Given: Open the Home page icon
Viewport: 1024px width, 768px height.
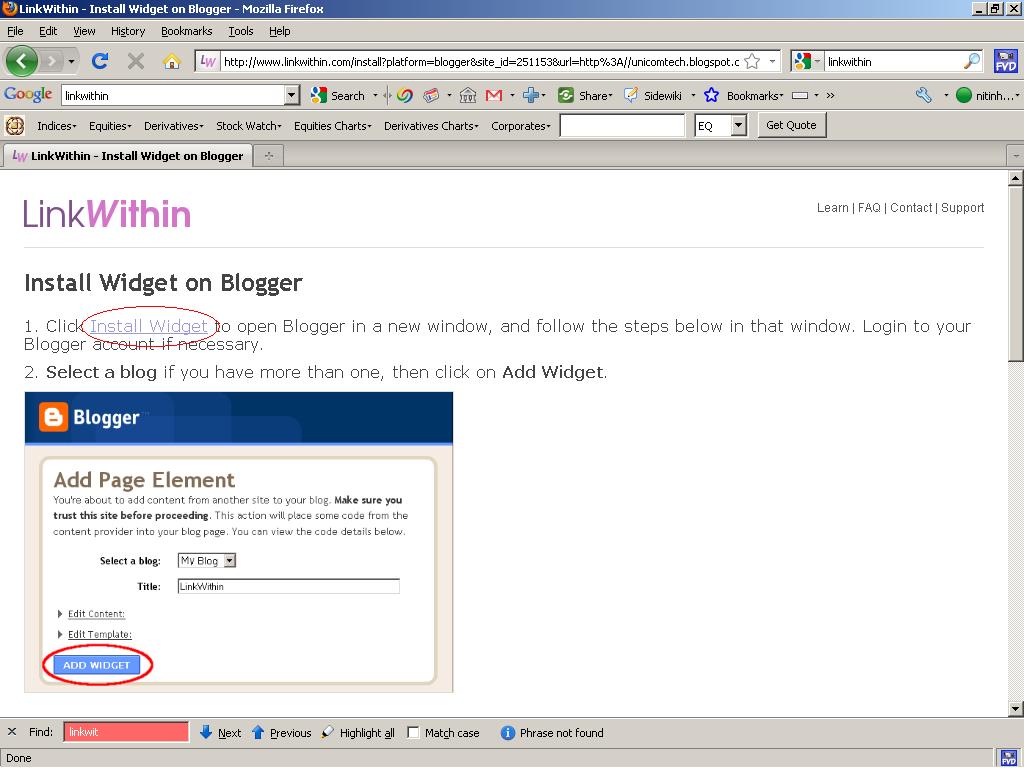Looking at the screenshot, I should [x=172, y=61].
